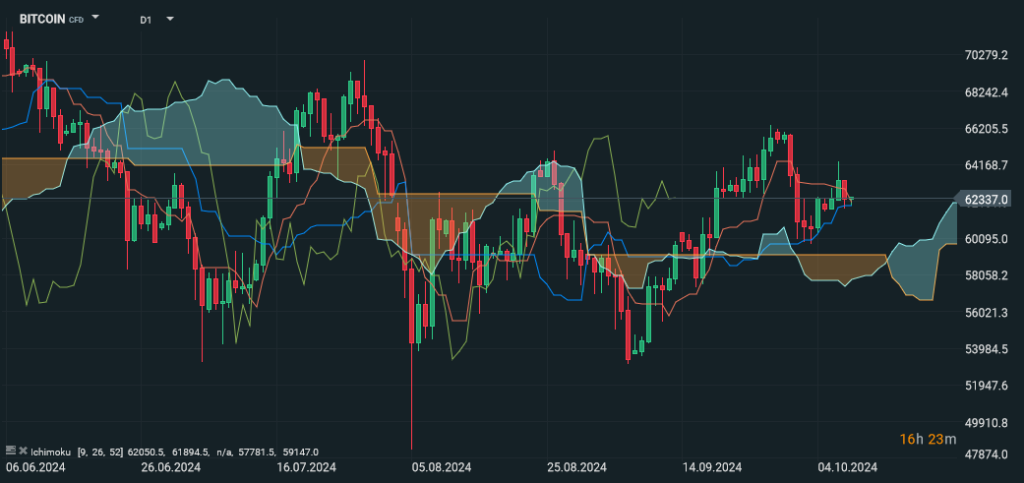Screen dimensions: 1024x483
Task: Click the 70279.2 price axis label
Action: (983, 56)
